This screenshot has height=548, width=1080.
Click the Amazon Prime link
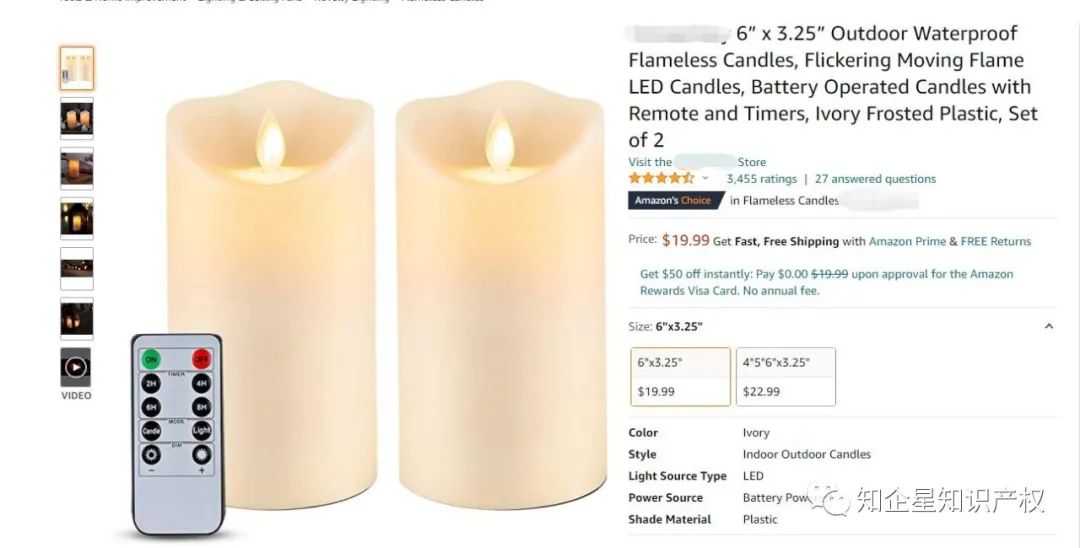click(x=907, y=241)
